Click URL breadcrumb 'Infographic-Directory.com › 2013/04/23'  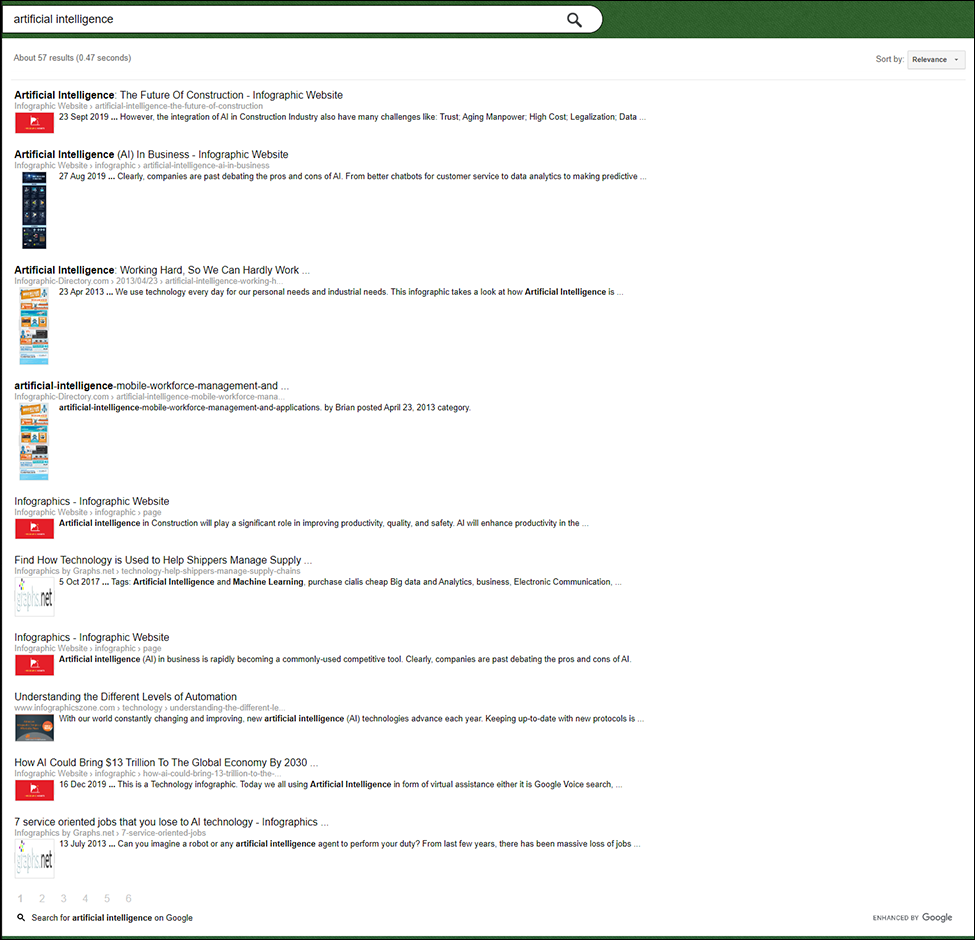[86, 281]
